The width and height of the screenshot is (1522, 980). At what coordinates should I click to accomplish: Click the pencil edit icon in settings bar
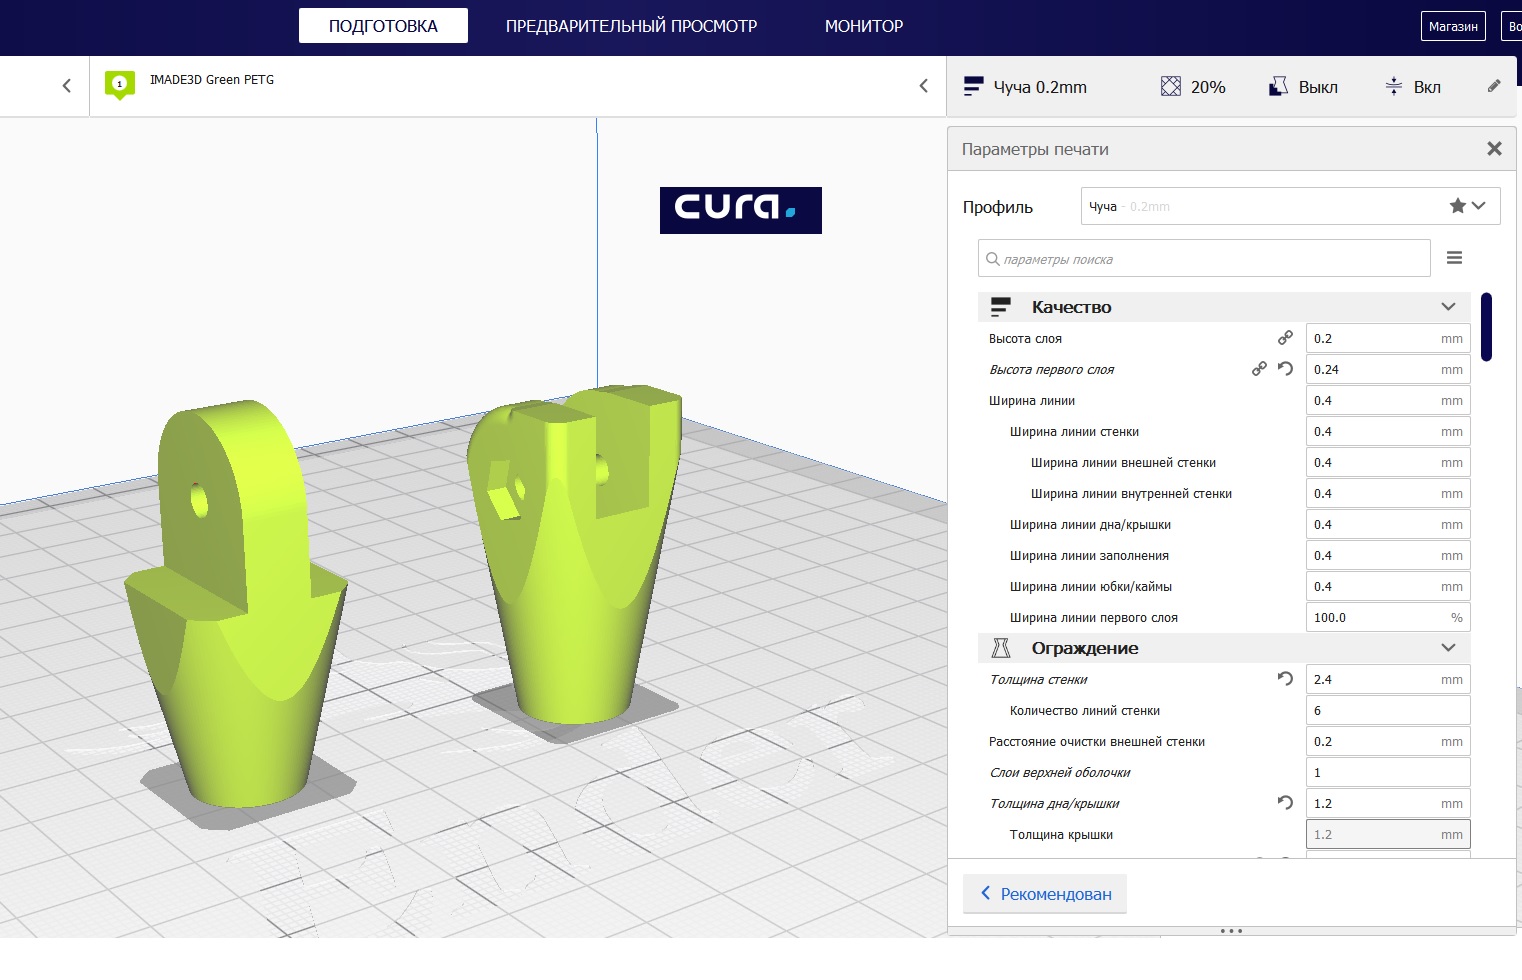[x=1493, y=87]
